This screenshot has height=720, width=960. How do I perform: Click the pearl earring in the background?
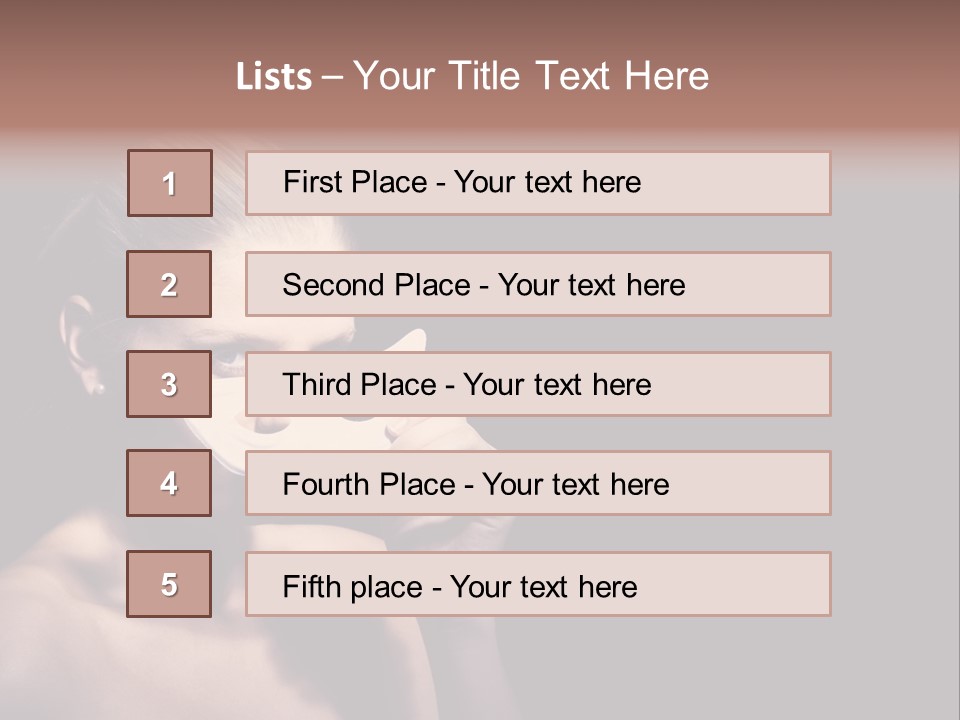tap(100, 387)
